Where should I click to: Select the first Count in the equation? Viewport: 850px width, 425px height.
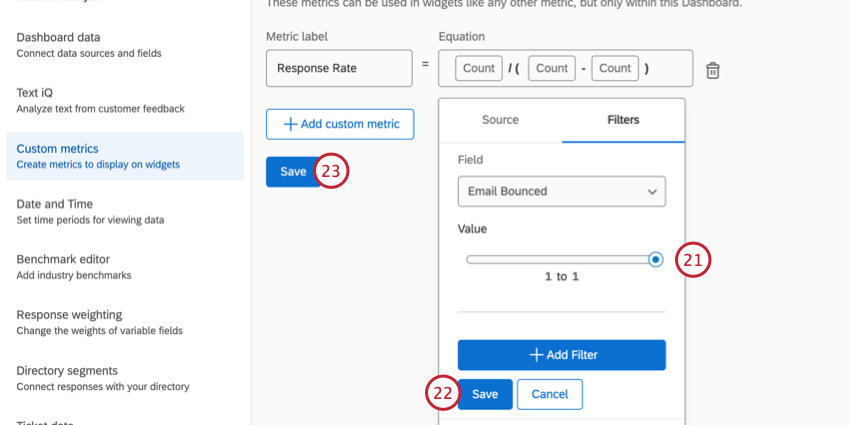[x=479, y=69]
